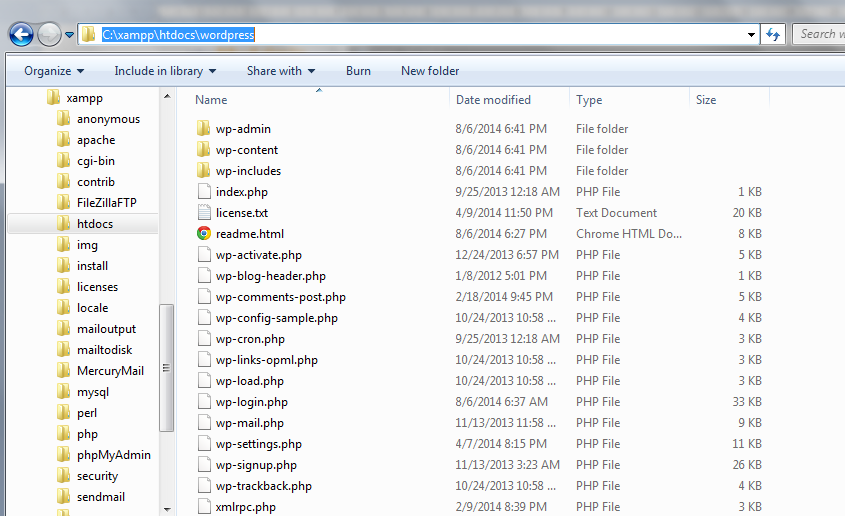The height and width of the screenshot is (516, 845).
Task: Select the contrib folder in tree
Action: click(96, 182)
